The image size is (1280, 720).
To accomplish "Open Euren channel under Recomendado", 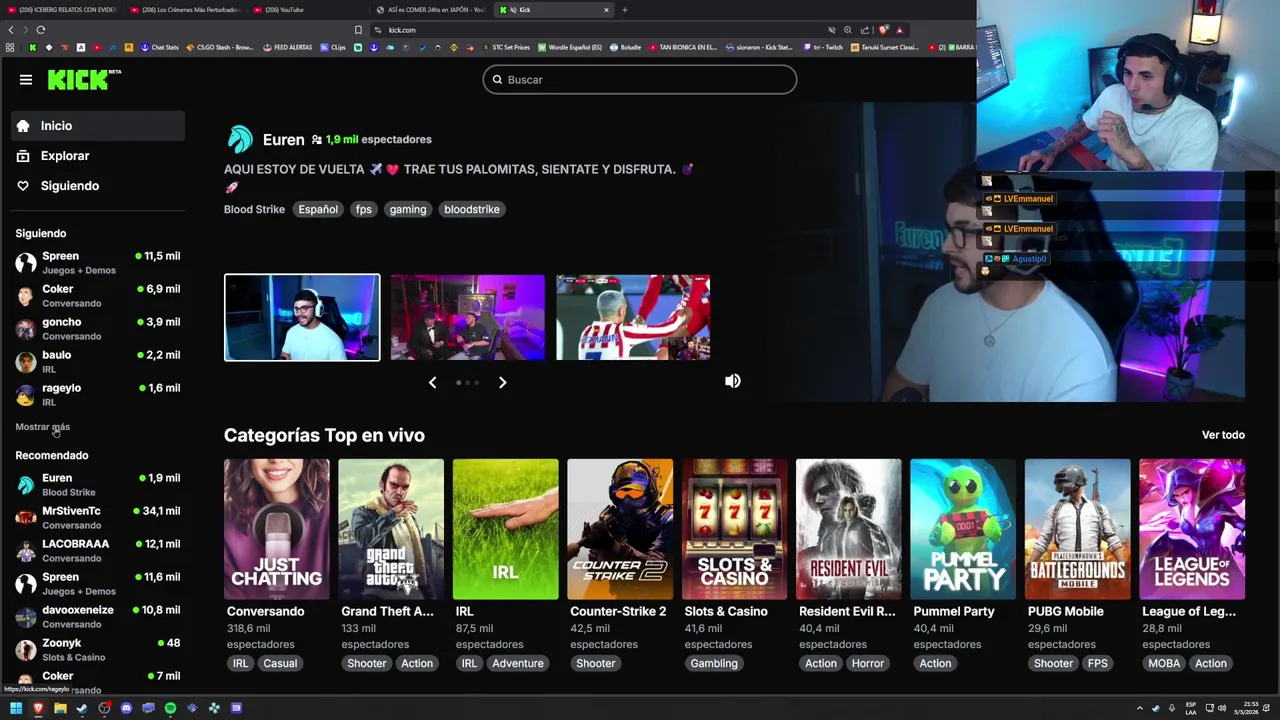I will 98,484.
